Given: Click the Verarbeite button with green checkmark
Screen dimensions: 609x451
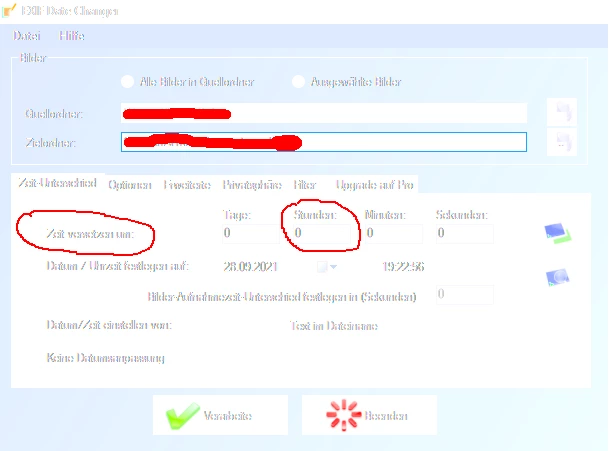Looking at the screenshot, I should point(220,415).
